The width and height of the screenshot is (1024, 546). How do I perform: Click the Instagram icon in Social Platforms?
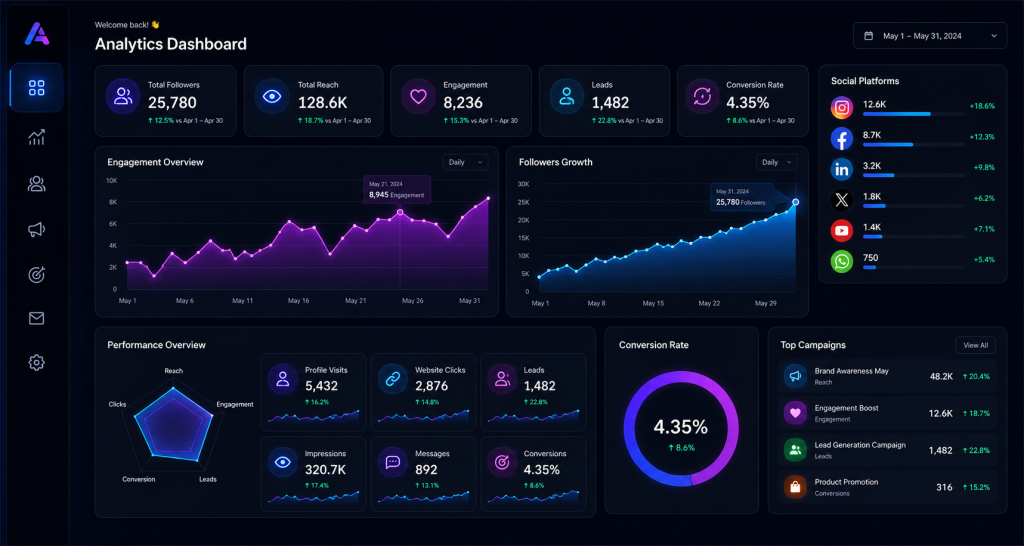point(842,108)
